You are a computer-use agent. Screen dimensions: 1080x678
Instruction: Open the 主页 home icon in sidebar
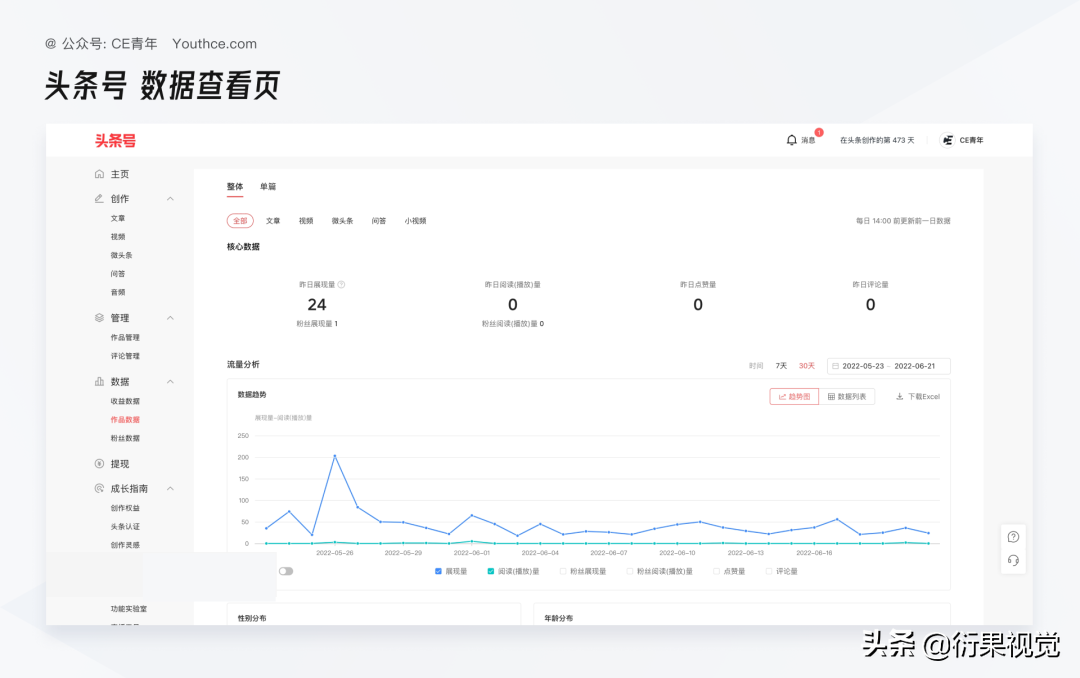[99, 173]
